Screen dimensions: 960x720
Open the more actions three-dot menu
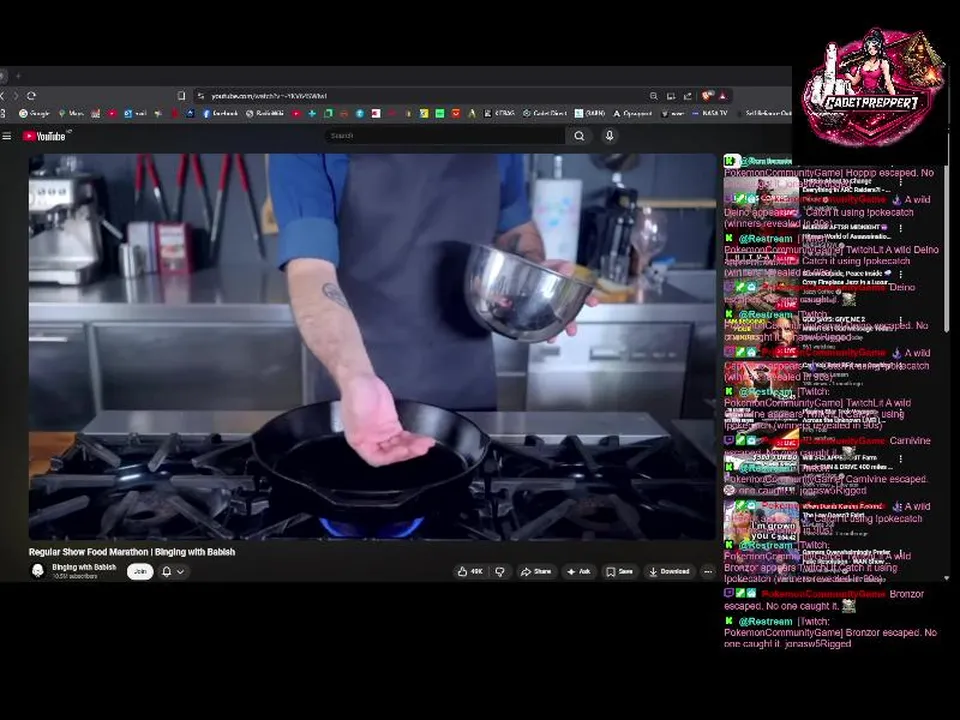click(708, 571)
